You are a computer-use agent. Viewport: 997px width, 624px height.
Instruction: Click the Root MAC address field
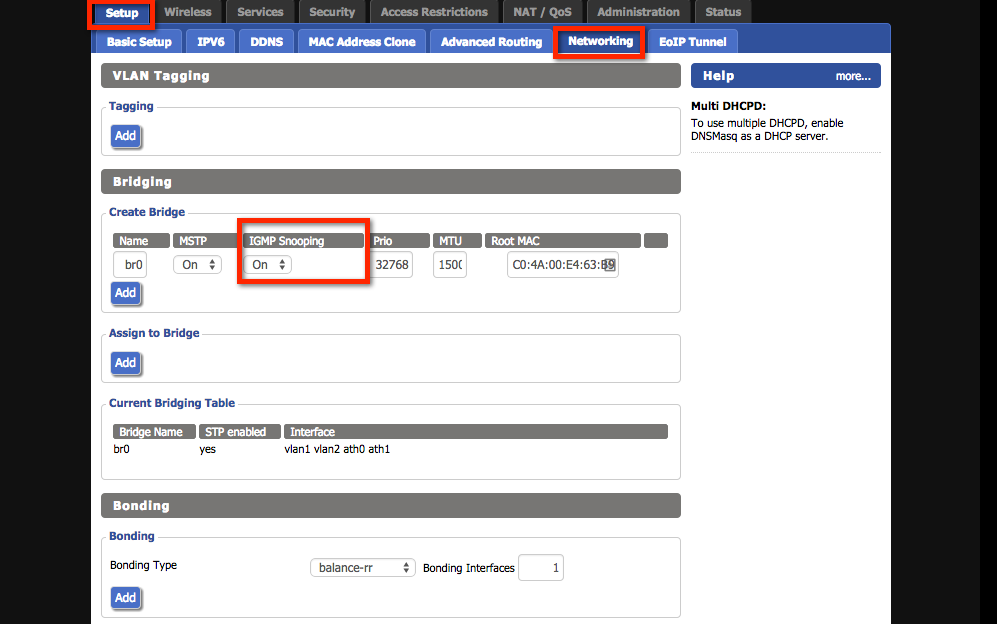562,265
